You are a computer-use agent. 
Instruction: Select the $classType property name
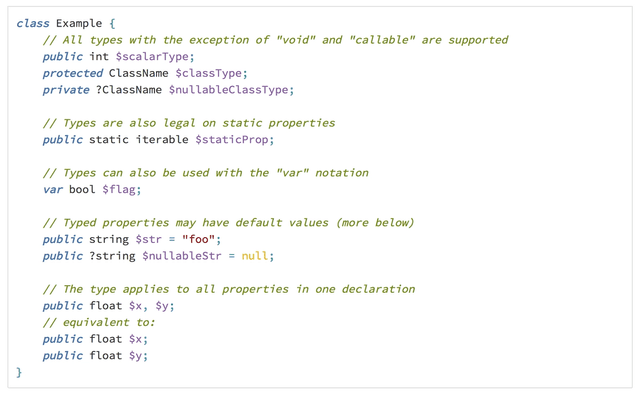(208, 73)
